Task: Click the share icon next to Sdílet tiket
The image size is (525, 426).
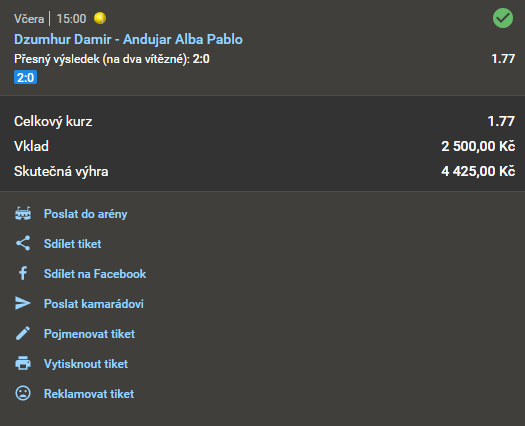Action: 23,243
